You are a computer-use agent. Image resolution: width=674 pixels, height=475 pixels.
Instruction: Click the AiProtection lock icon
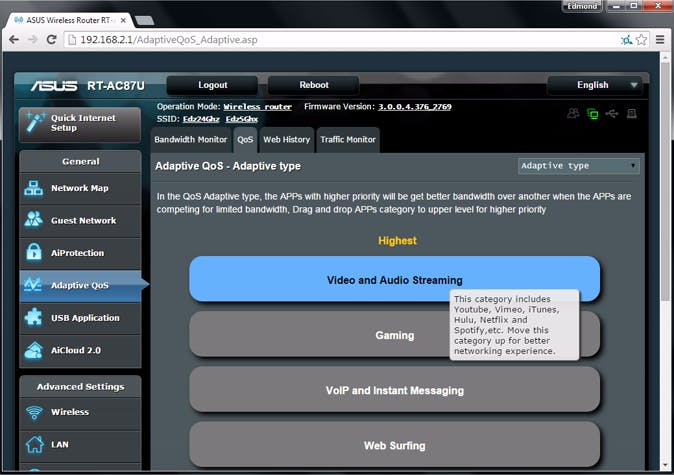[x=34, y=252]
